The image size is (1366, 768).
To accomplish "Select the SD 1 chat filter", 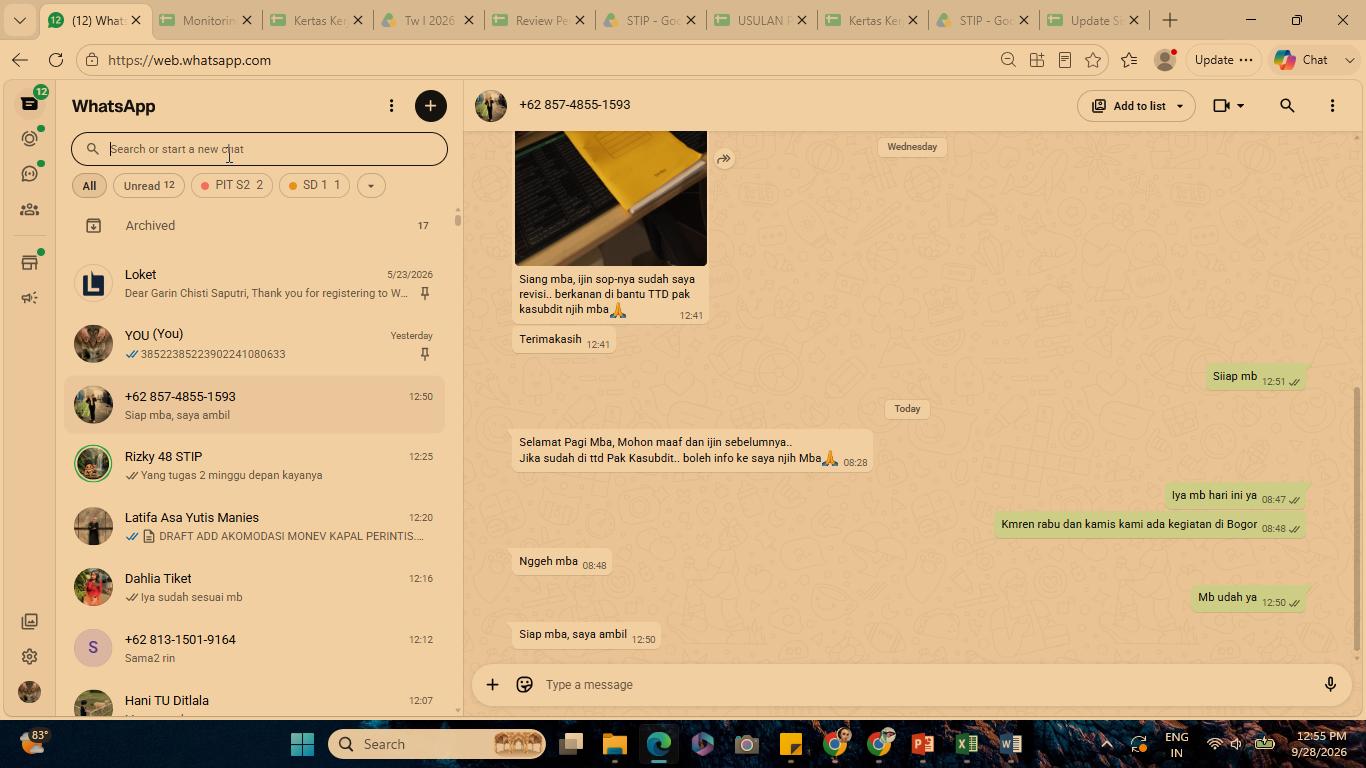I will [x=314, y=185].
